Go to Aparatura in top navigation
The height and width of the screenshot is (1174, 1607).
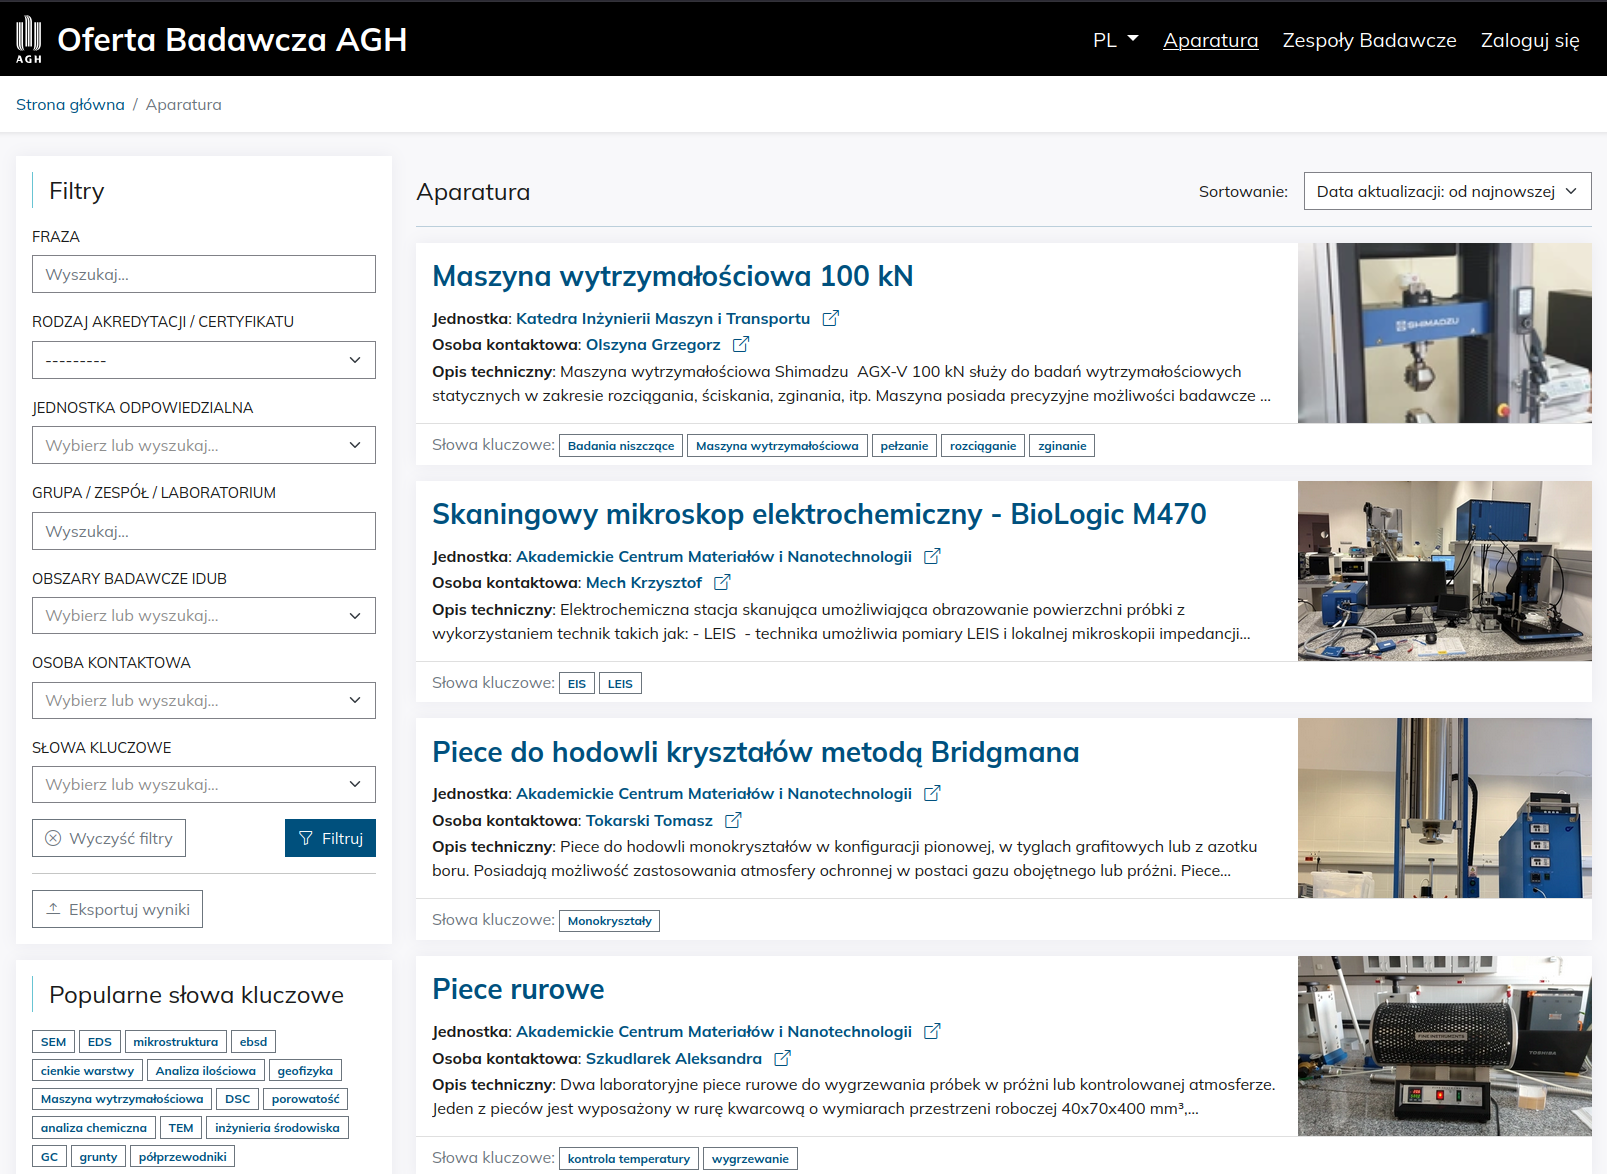pyautogui.click(x=1210, y=40)
